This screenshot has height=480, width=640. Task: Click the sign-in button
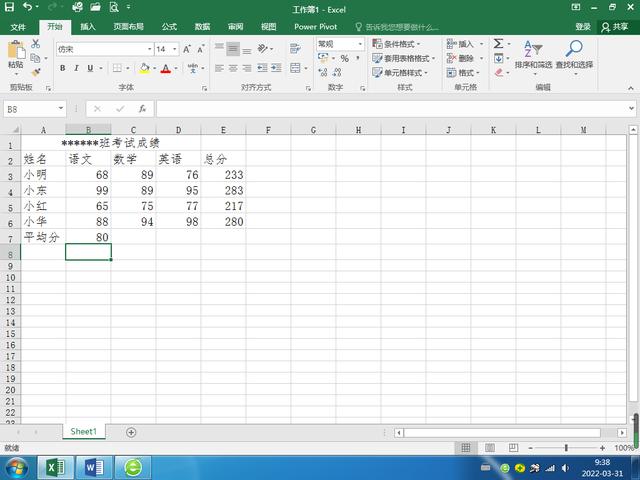click(583, 27)
